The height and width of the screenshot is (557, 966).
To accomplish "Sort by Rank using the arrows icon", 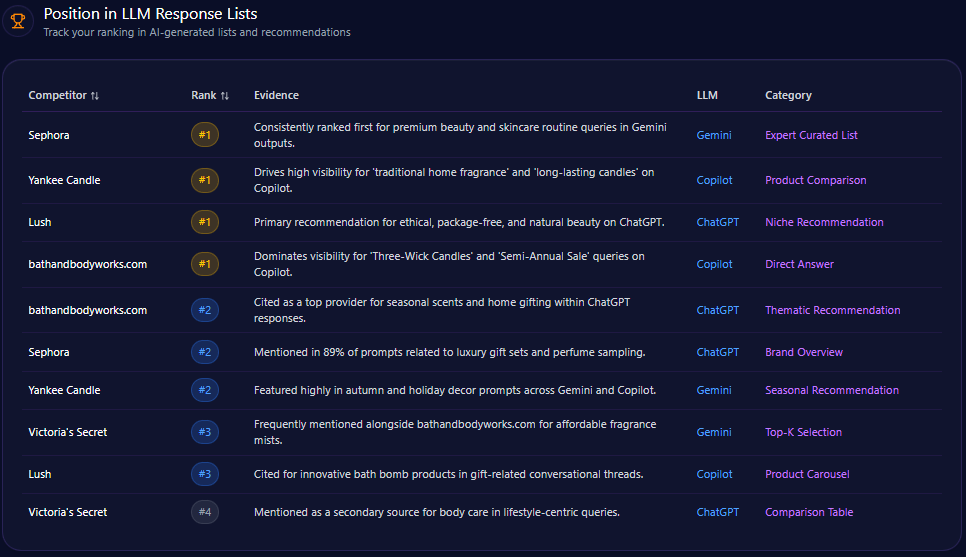I will tap(225, 96).
